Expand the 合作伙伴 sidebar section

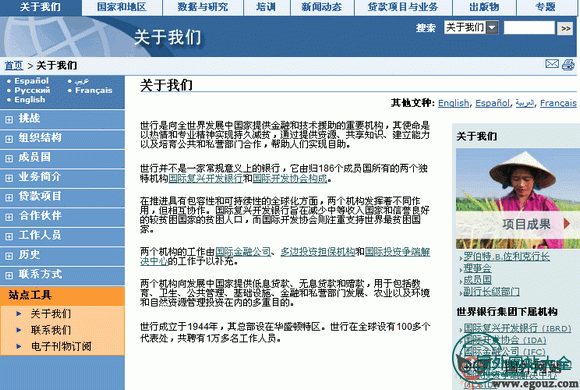[x=9, y=216]
